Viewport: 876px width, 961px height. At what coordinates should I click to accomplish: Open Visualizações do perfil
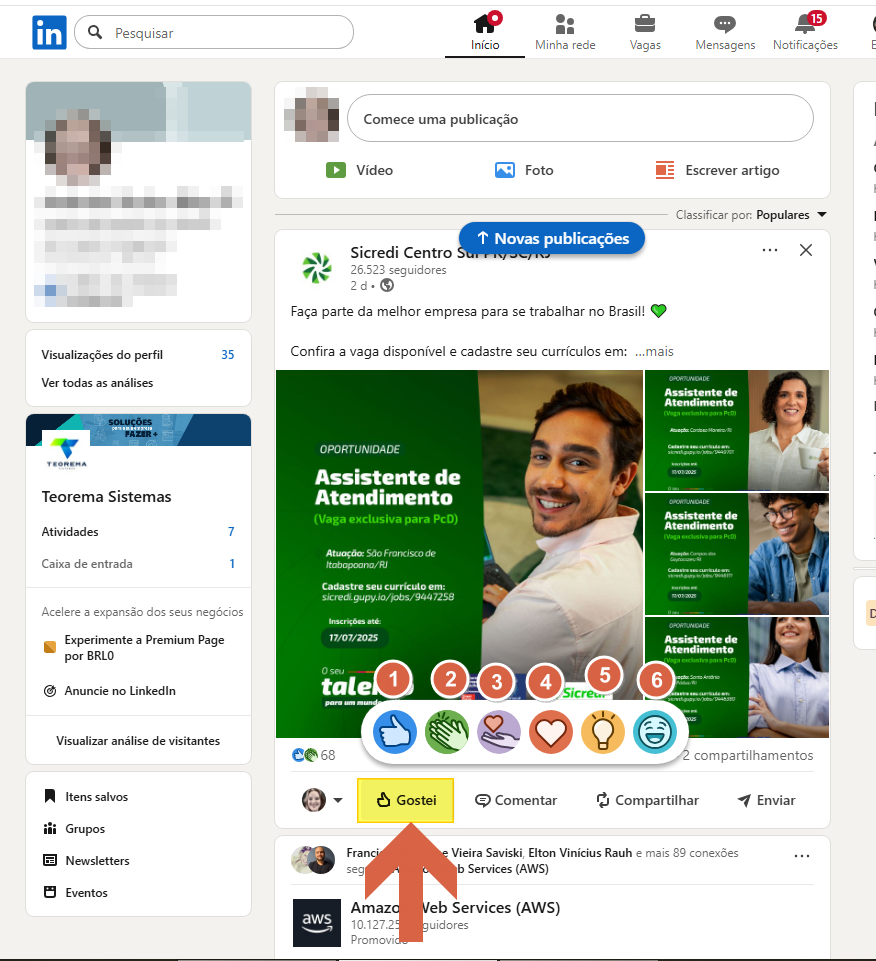pyautogui.click(x=138, y=355)
